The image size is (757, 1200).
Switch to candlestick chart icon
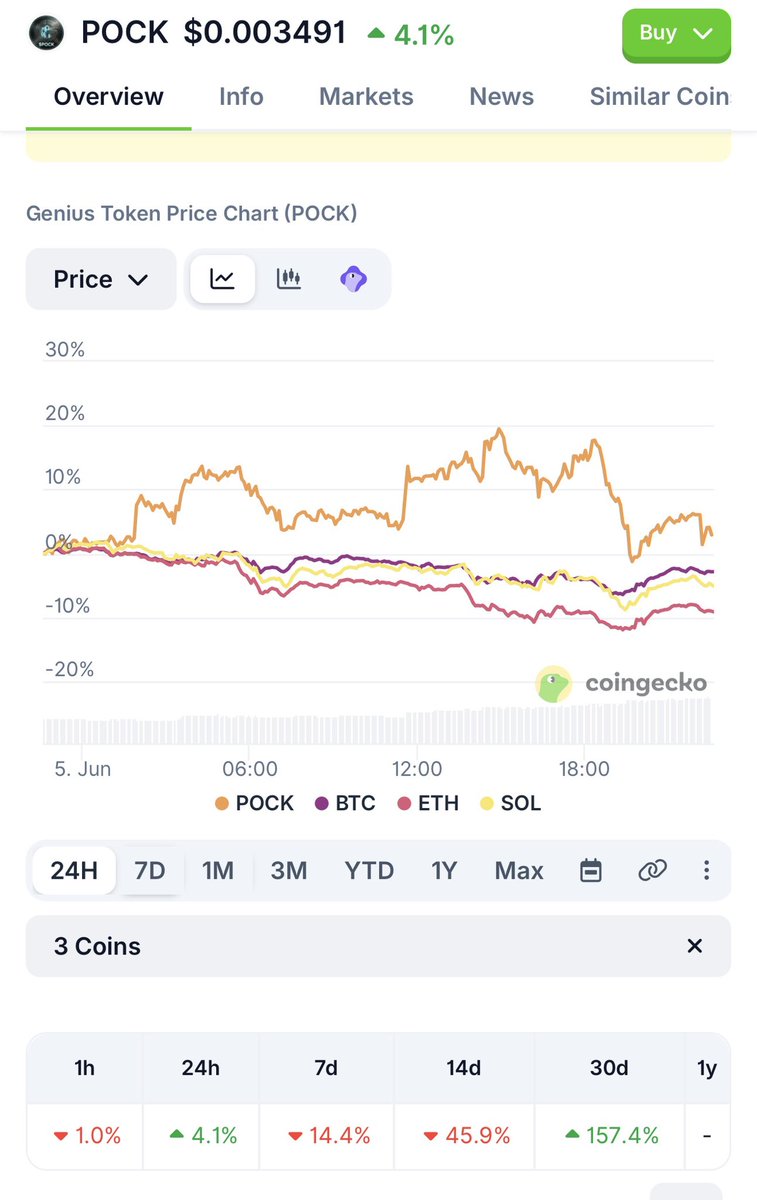289,279
